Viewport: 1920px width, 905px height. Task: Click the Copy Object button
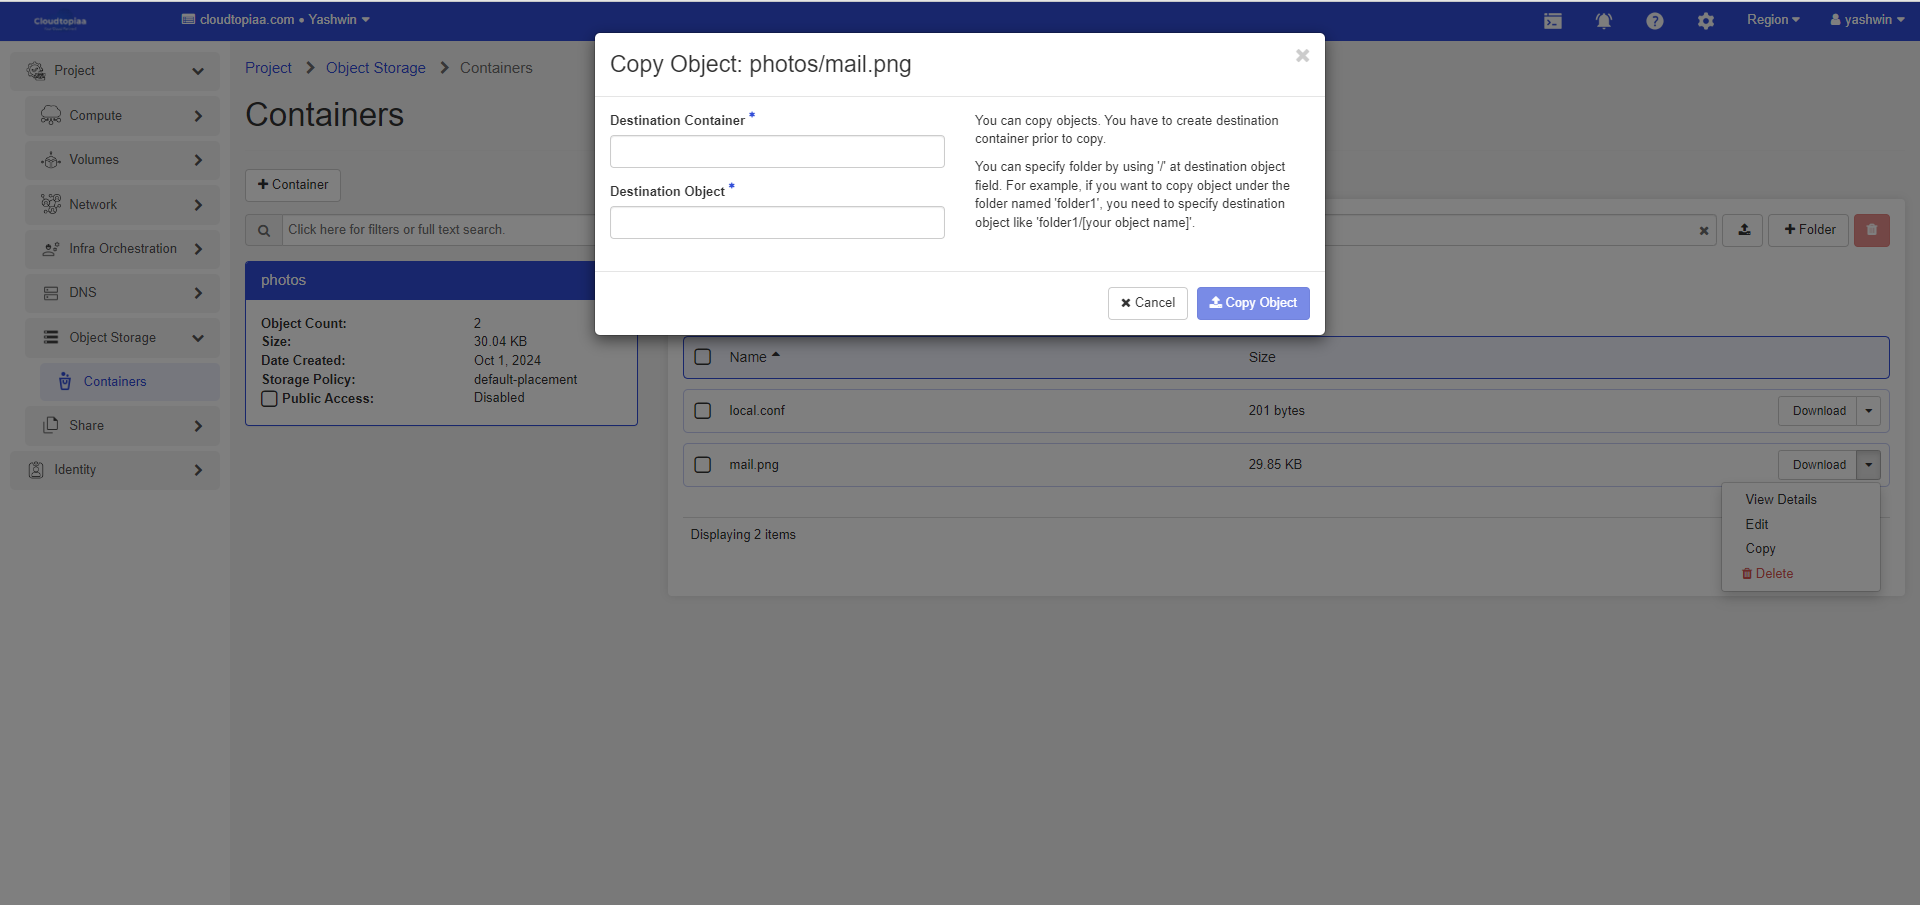(x=1252, y=303)
